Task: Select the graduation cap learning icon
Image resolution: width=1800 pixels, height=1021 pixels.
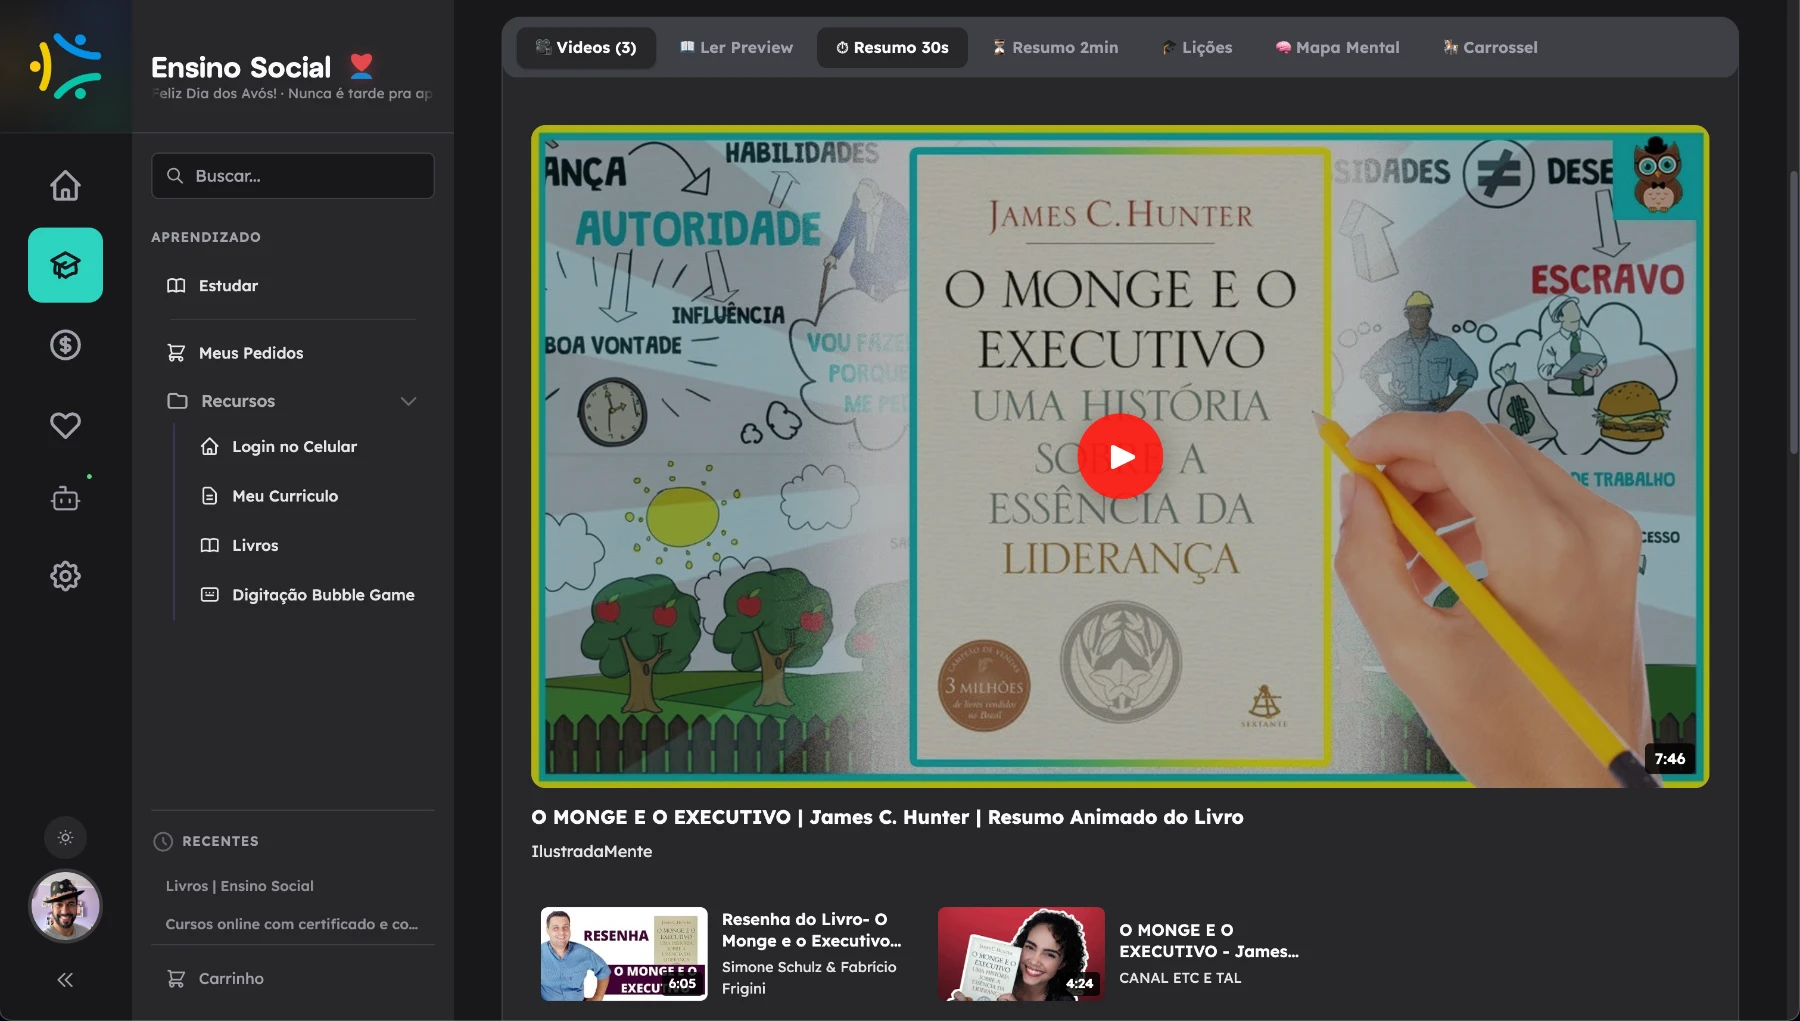Action: tap(65, 265)
